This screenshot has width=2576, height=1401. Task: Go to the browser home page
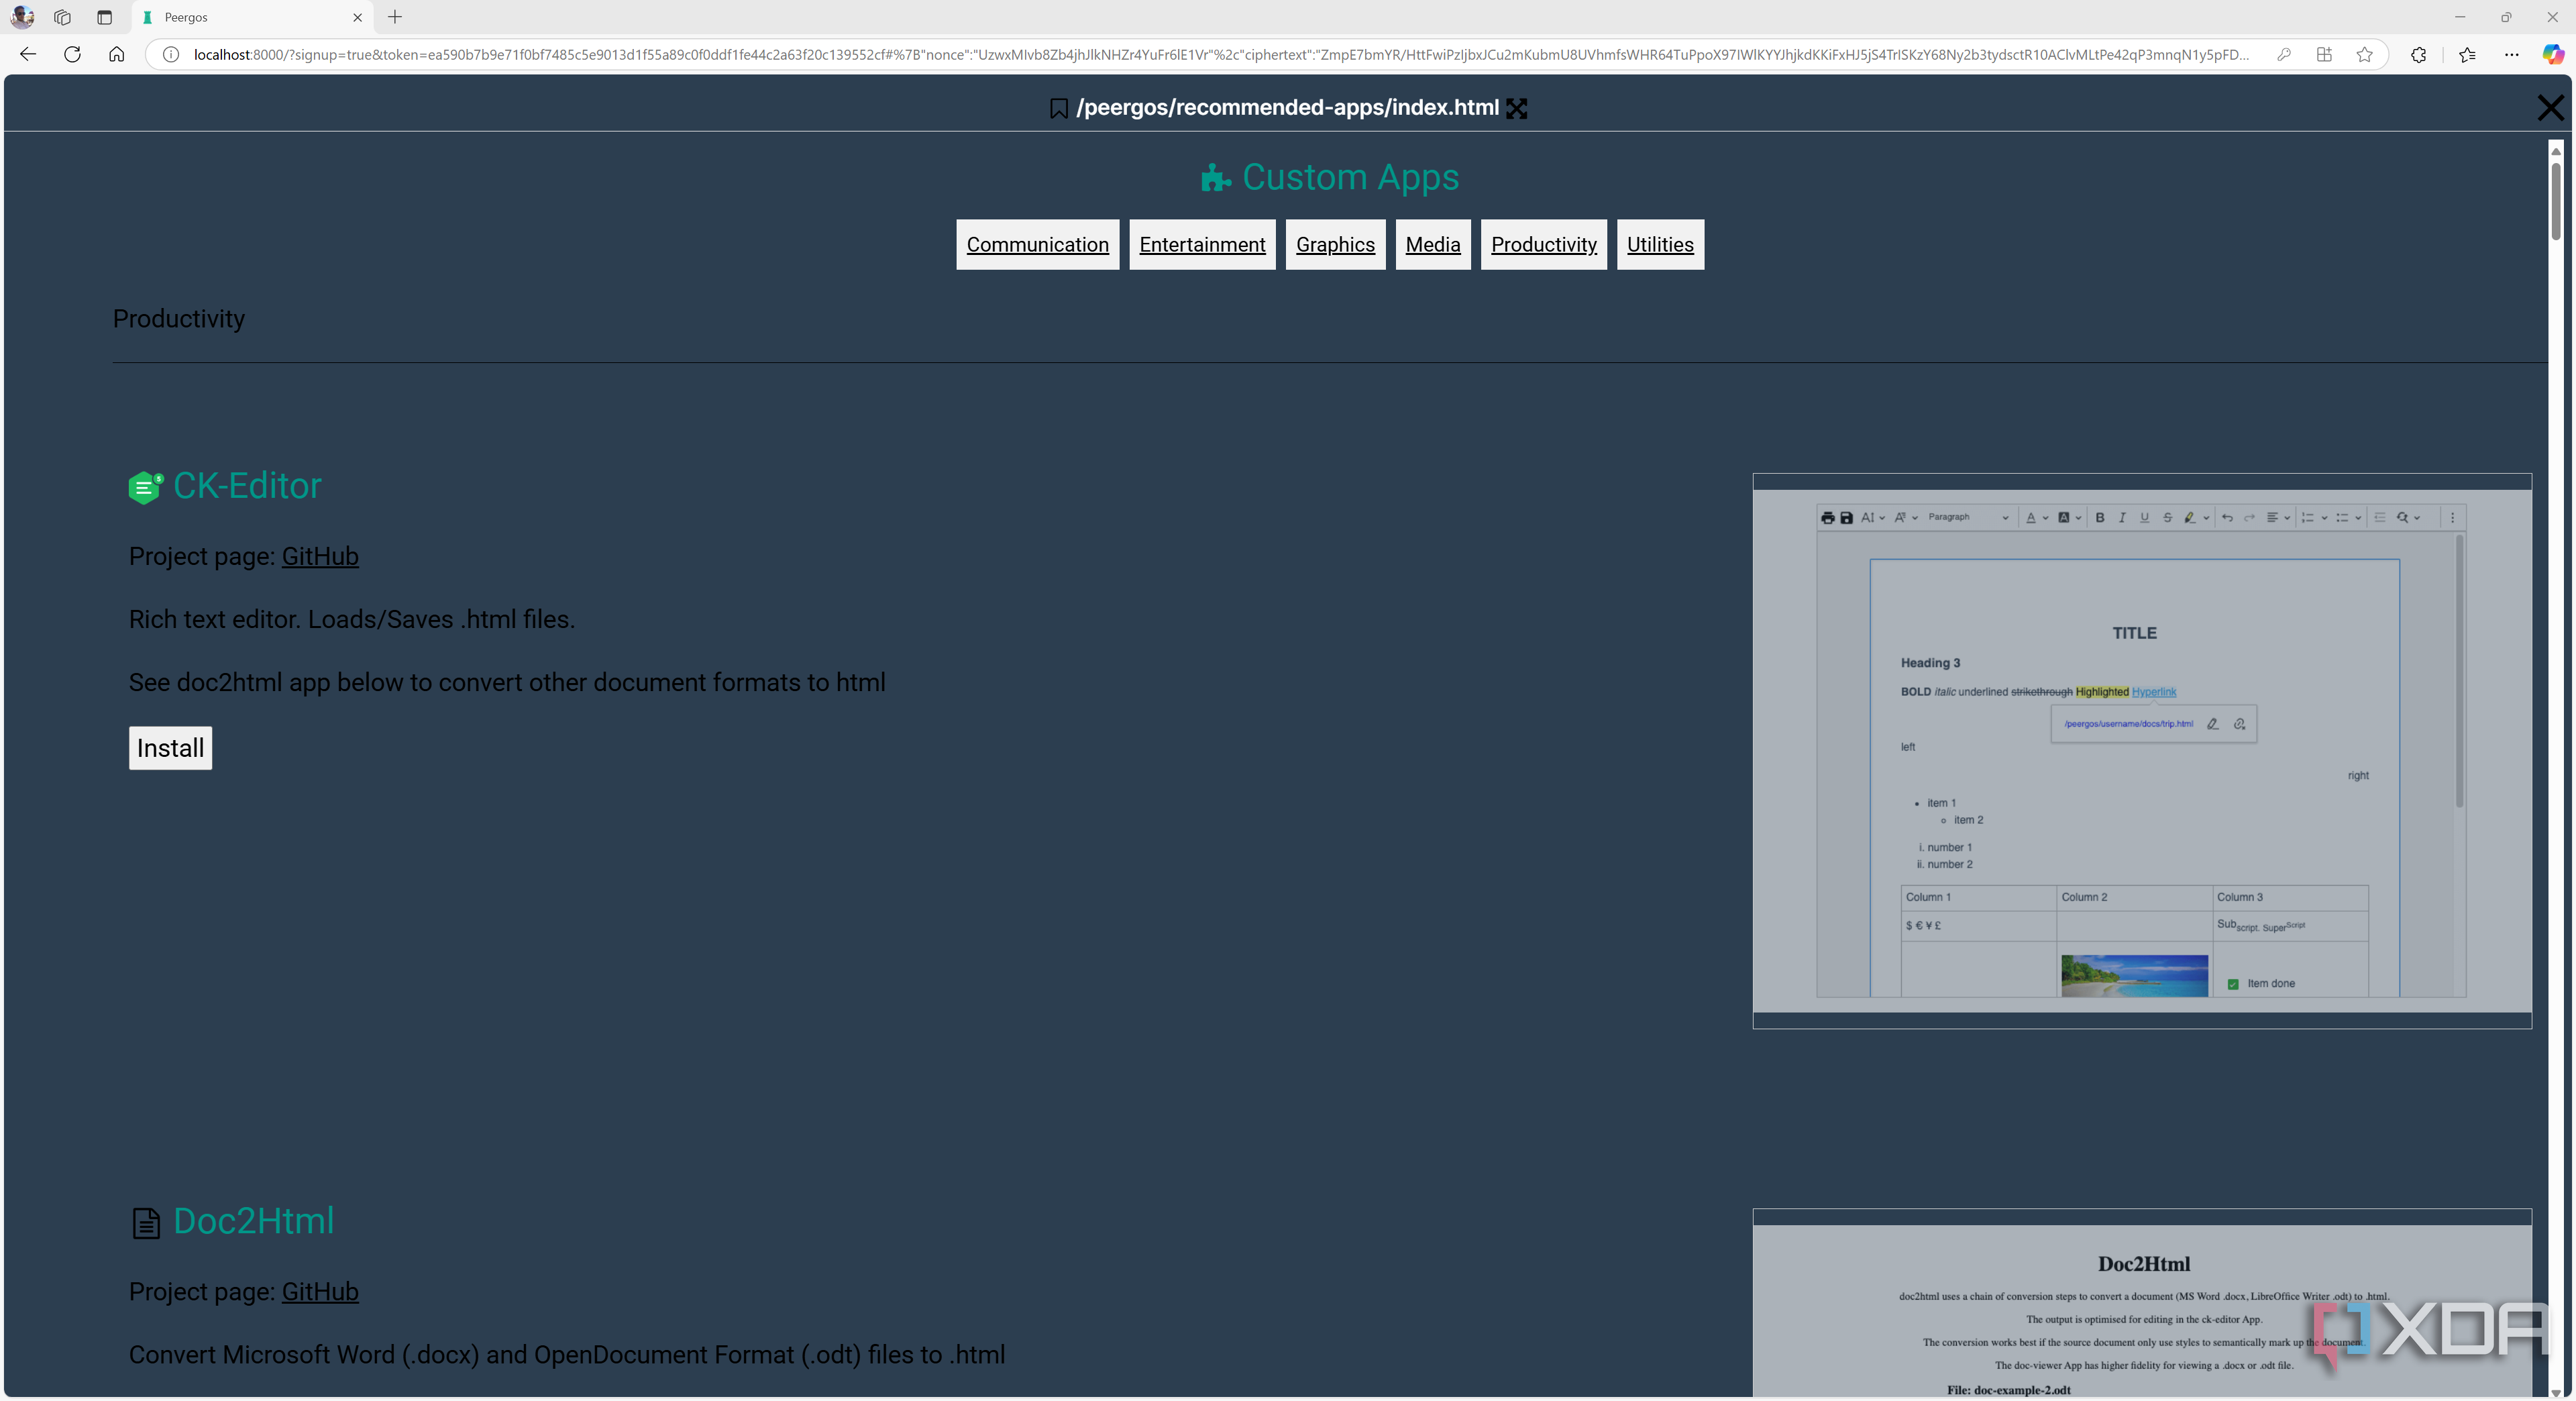click(x=116, y=54)
